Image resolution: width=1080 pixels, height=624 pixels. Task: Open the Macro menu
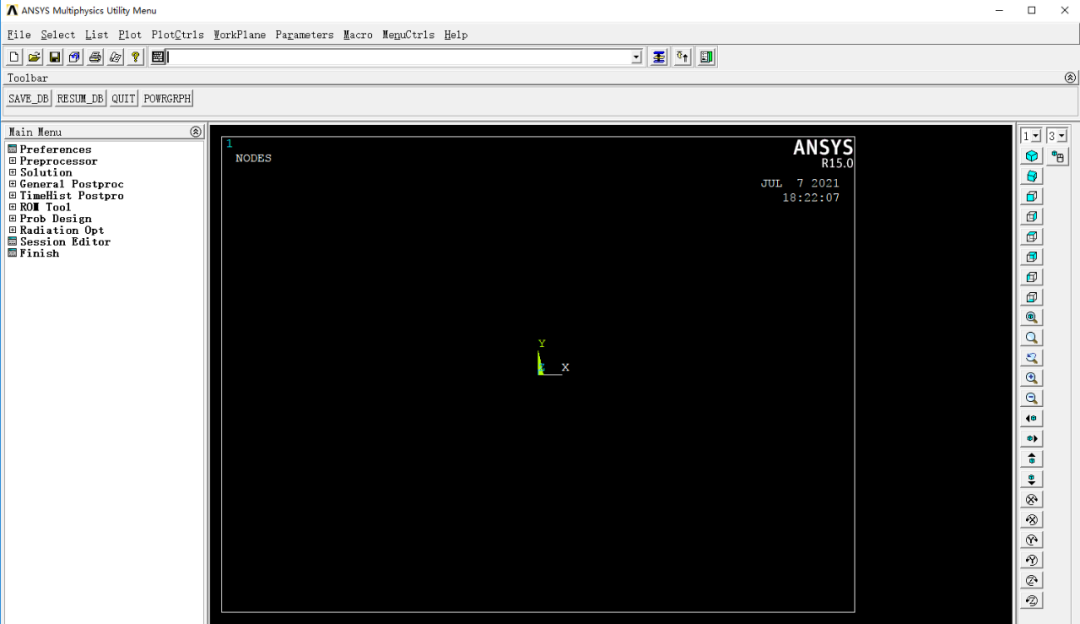click(358, 34)
